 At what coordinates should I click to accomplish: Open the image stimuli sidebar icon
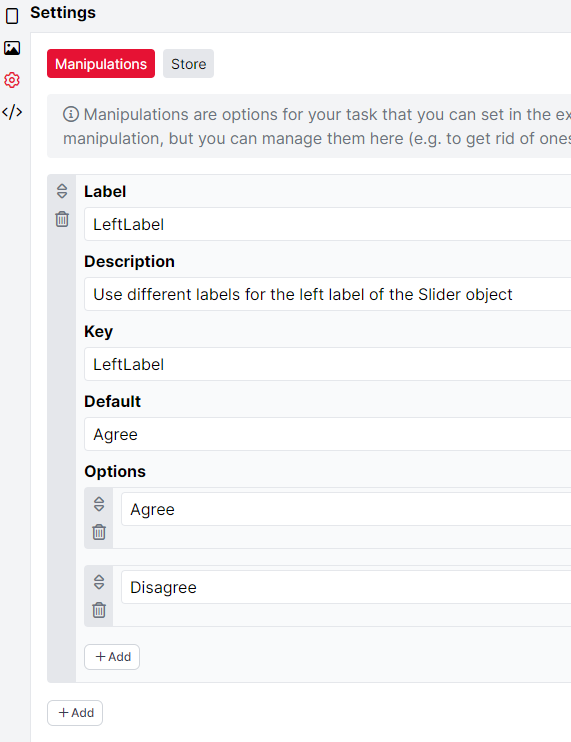click(12, 48)
